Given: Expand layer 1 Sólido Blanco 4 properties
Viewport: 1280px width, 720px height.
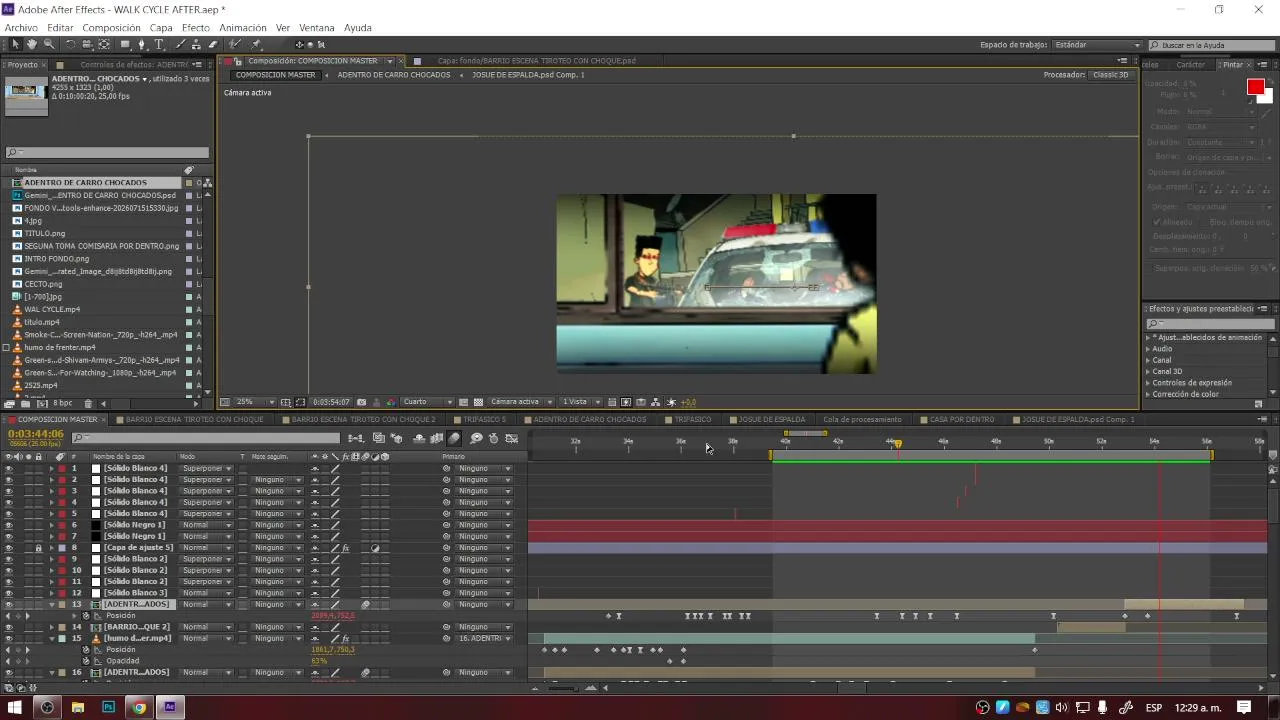Looking at the screenshot, I should click(52, 468).
